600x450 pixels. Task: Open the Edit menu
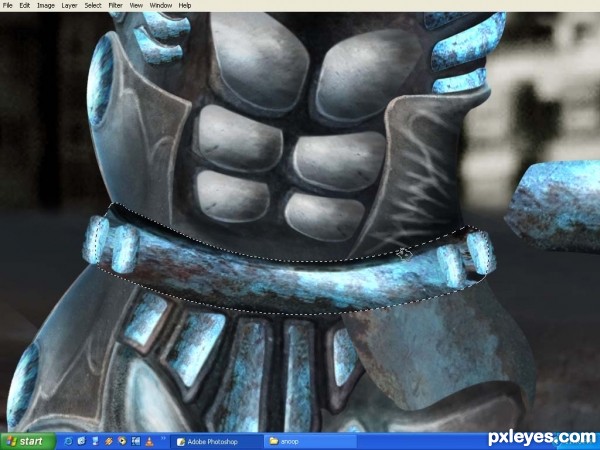coord(24,5)
